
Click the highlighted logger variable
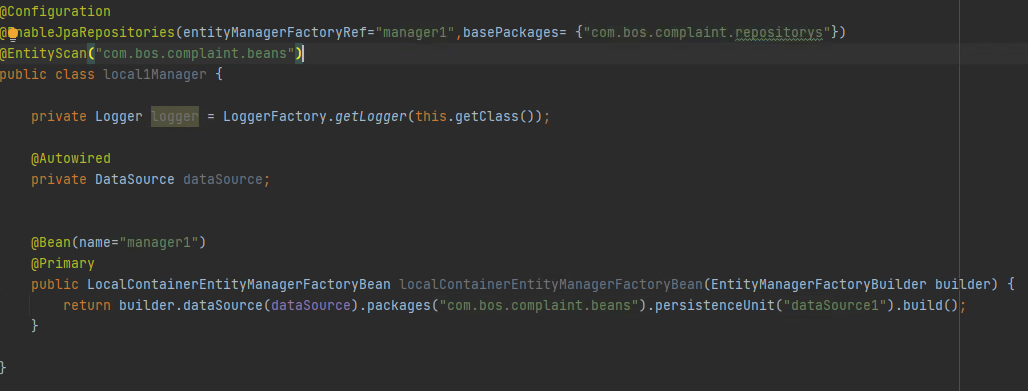175,116
